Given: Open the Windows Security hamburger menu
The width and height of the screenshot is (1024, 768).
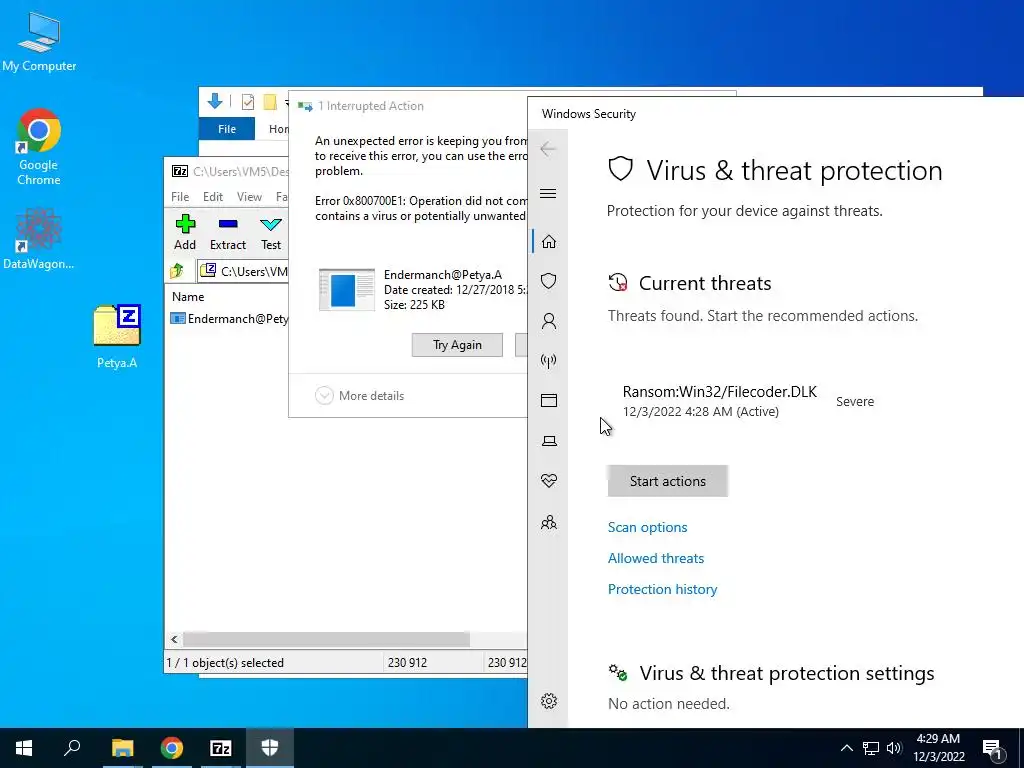Looking at the screenshot, I should click(549, 193).
